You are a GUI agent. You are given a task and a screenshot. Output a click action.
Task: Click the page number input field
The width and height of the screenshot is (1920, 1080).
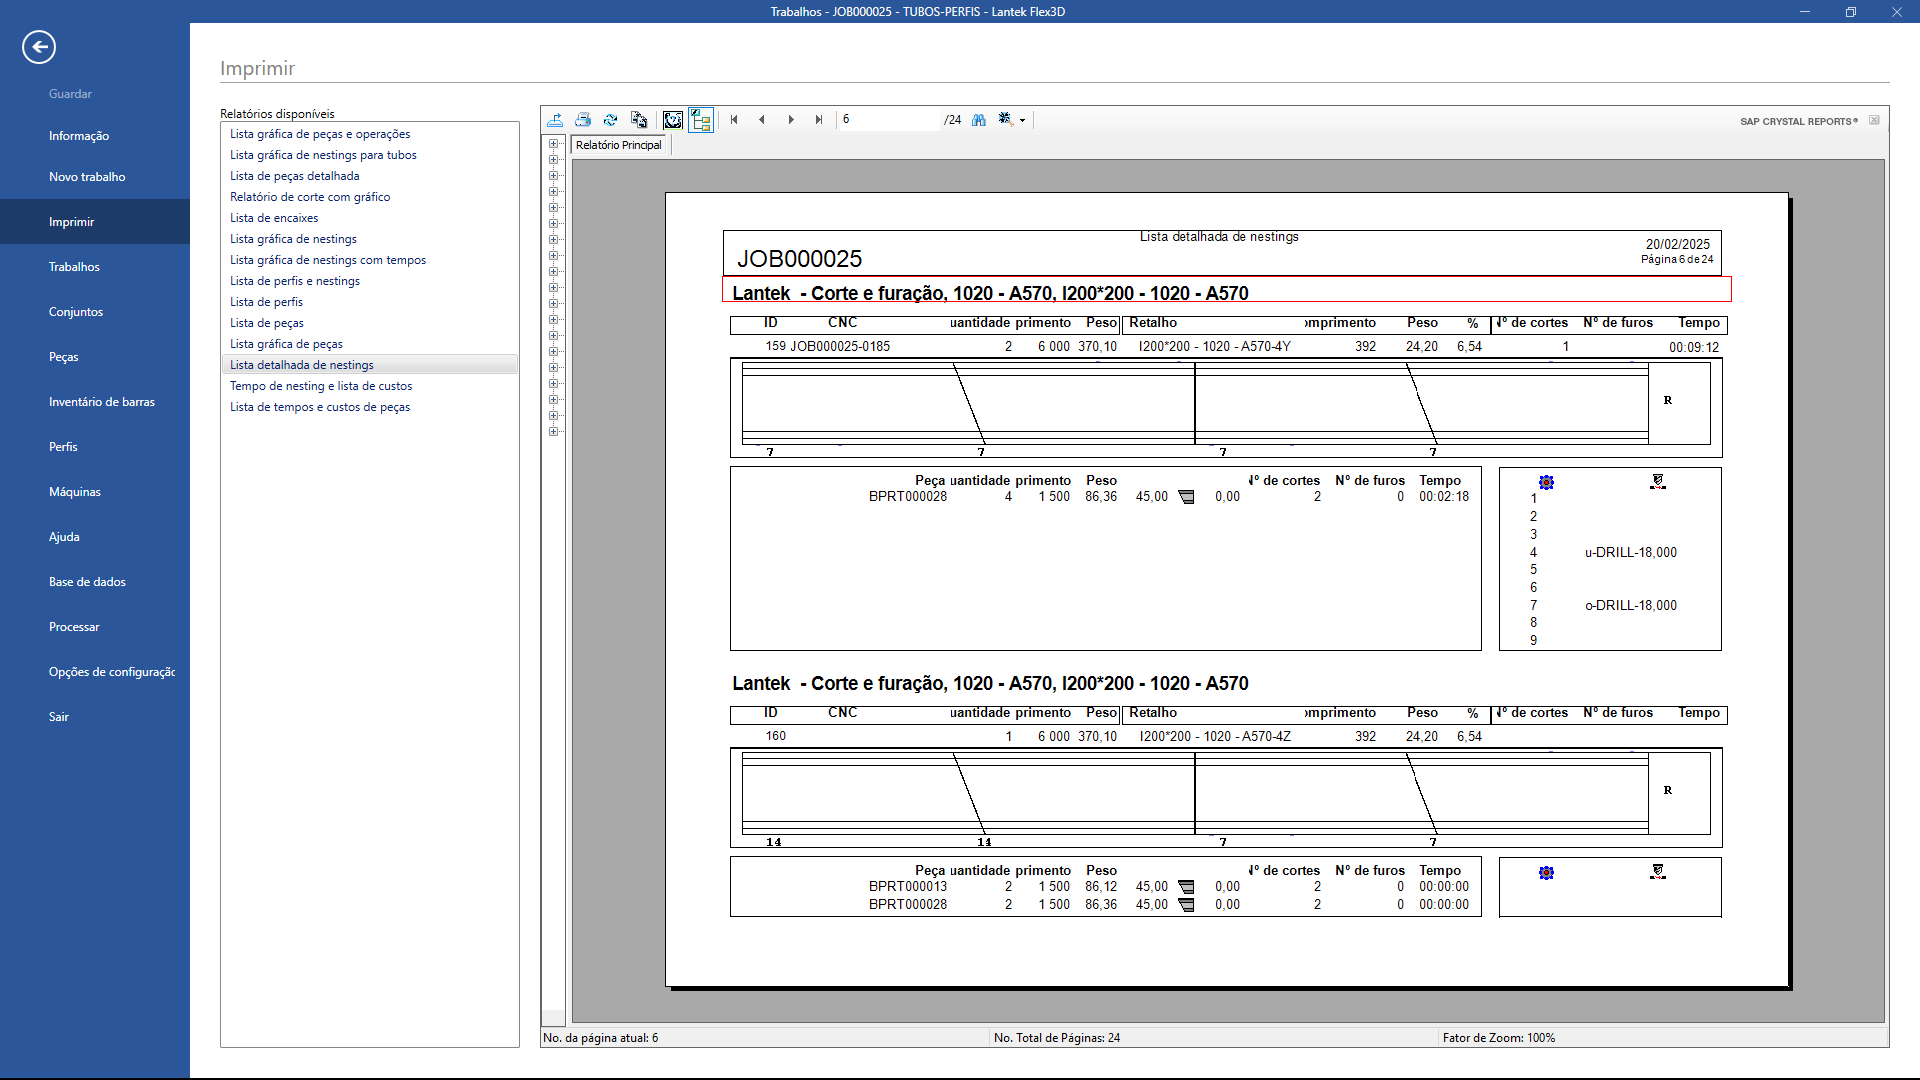point(890,120)
